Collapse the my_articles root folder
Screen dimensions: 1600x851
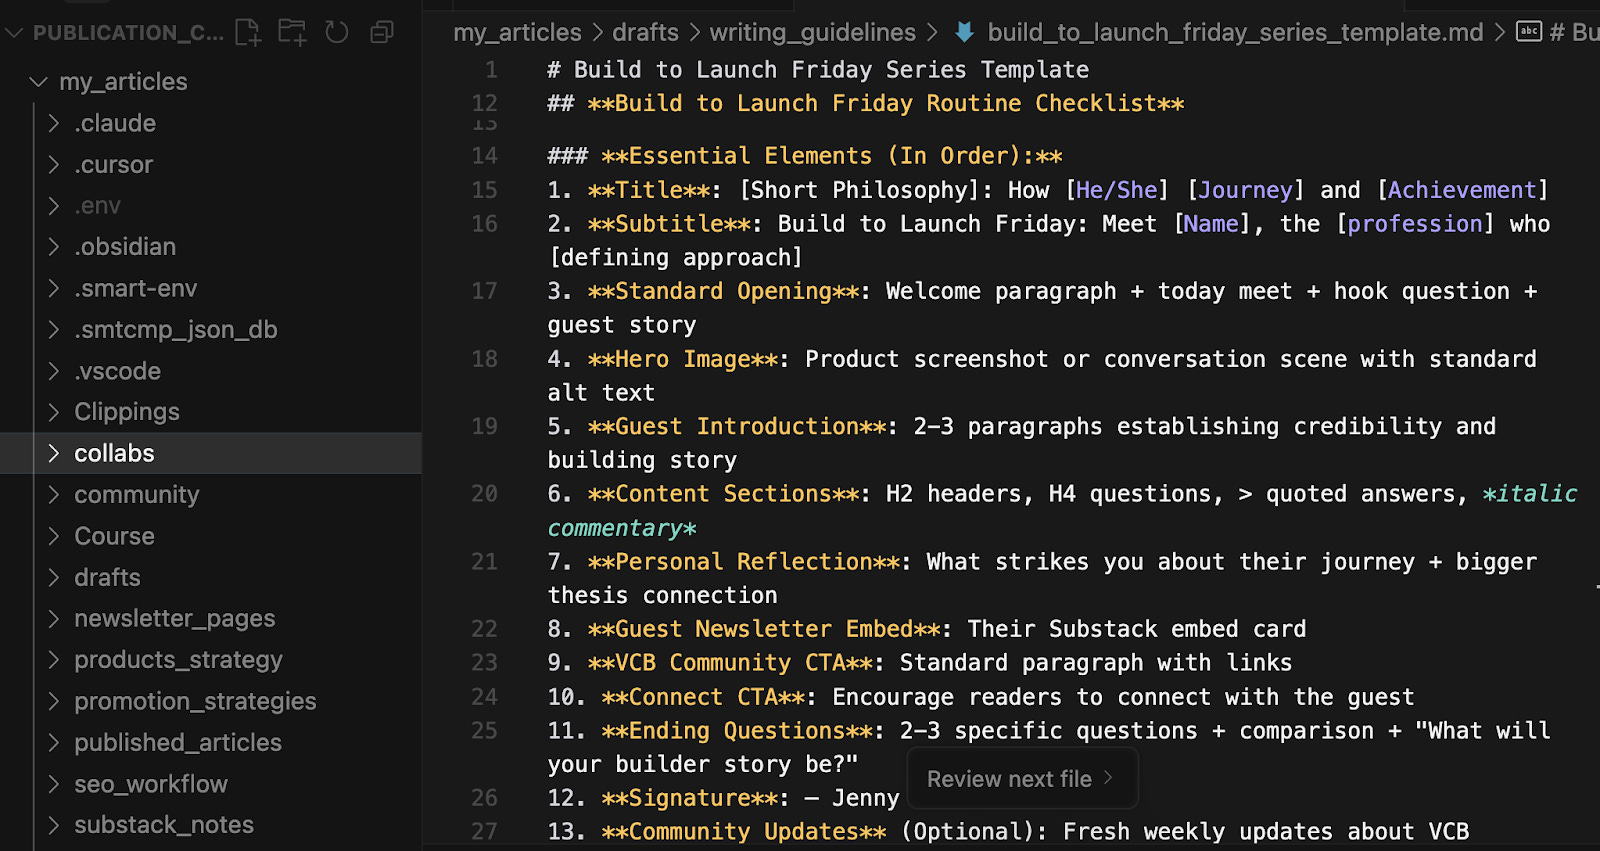(x=39, y=81)
